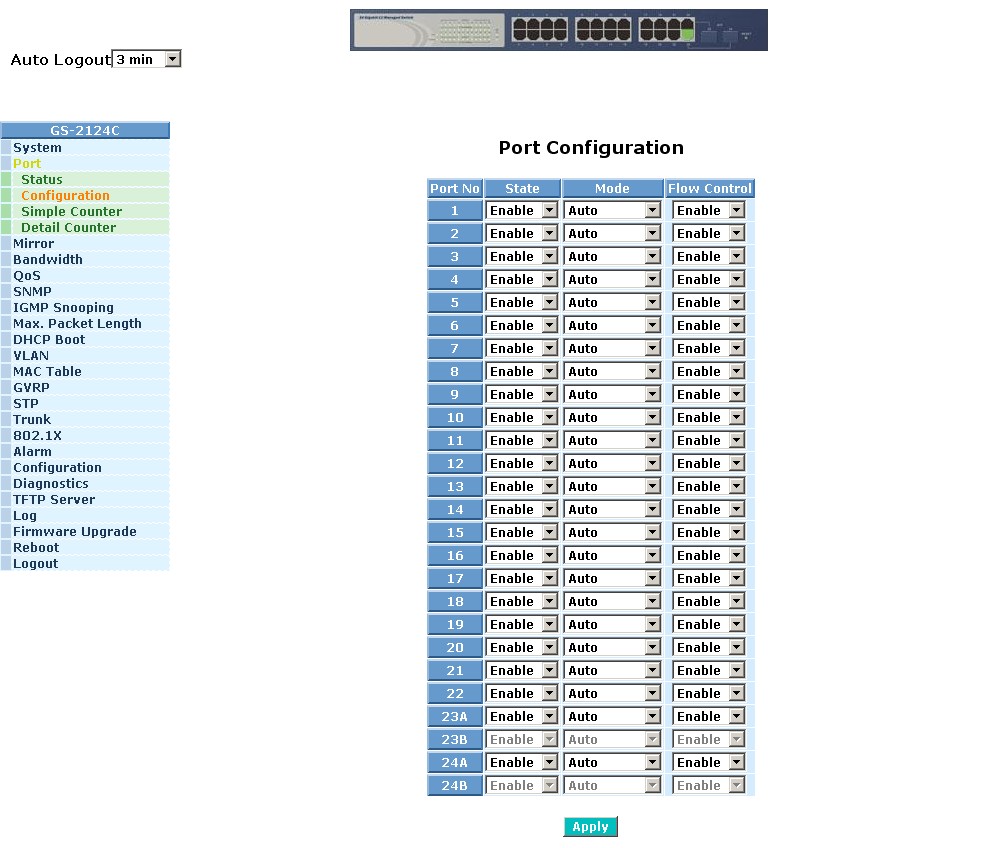Viewport: 1006px width, 848px height.
Task: Open SNMP settings
Action: [32, 292]
